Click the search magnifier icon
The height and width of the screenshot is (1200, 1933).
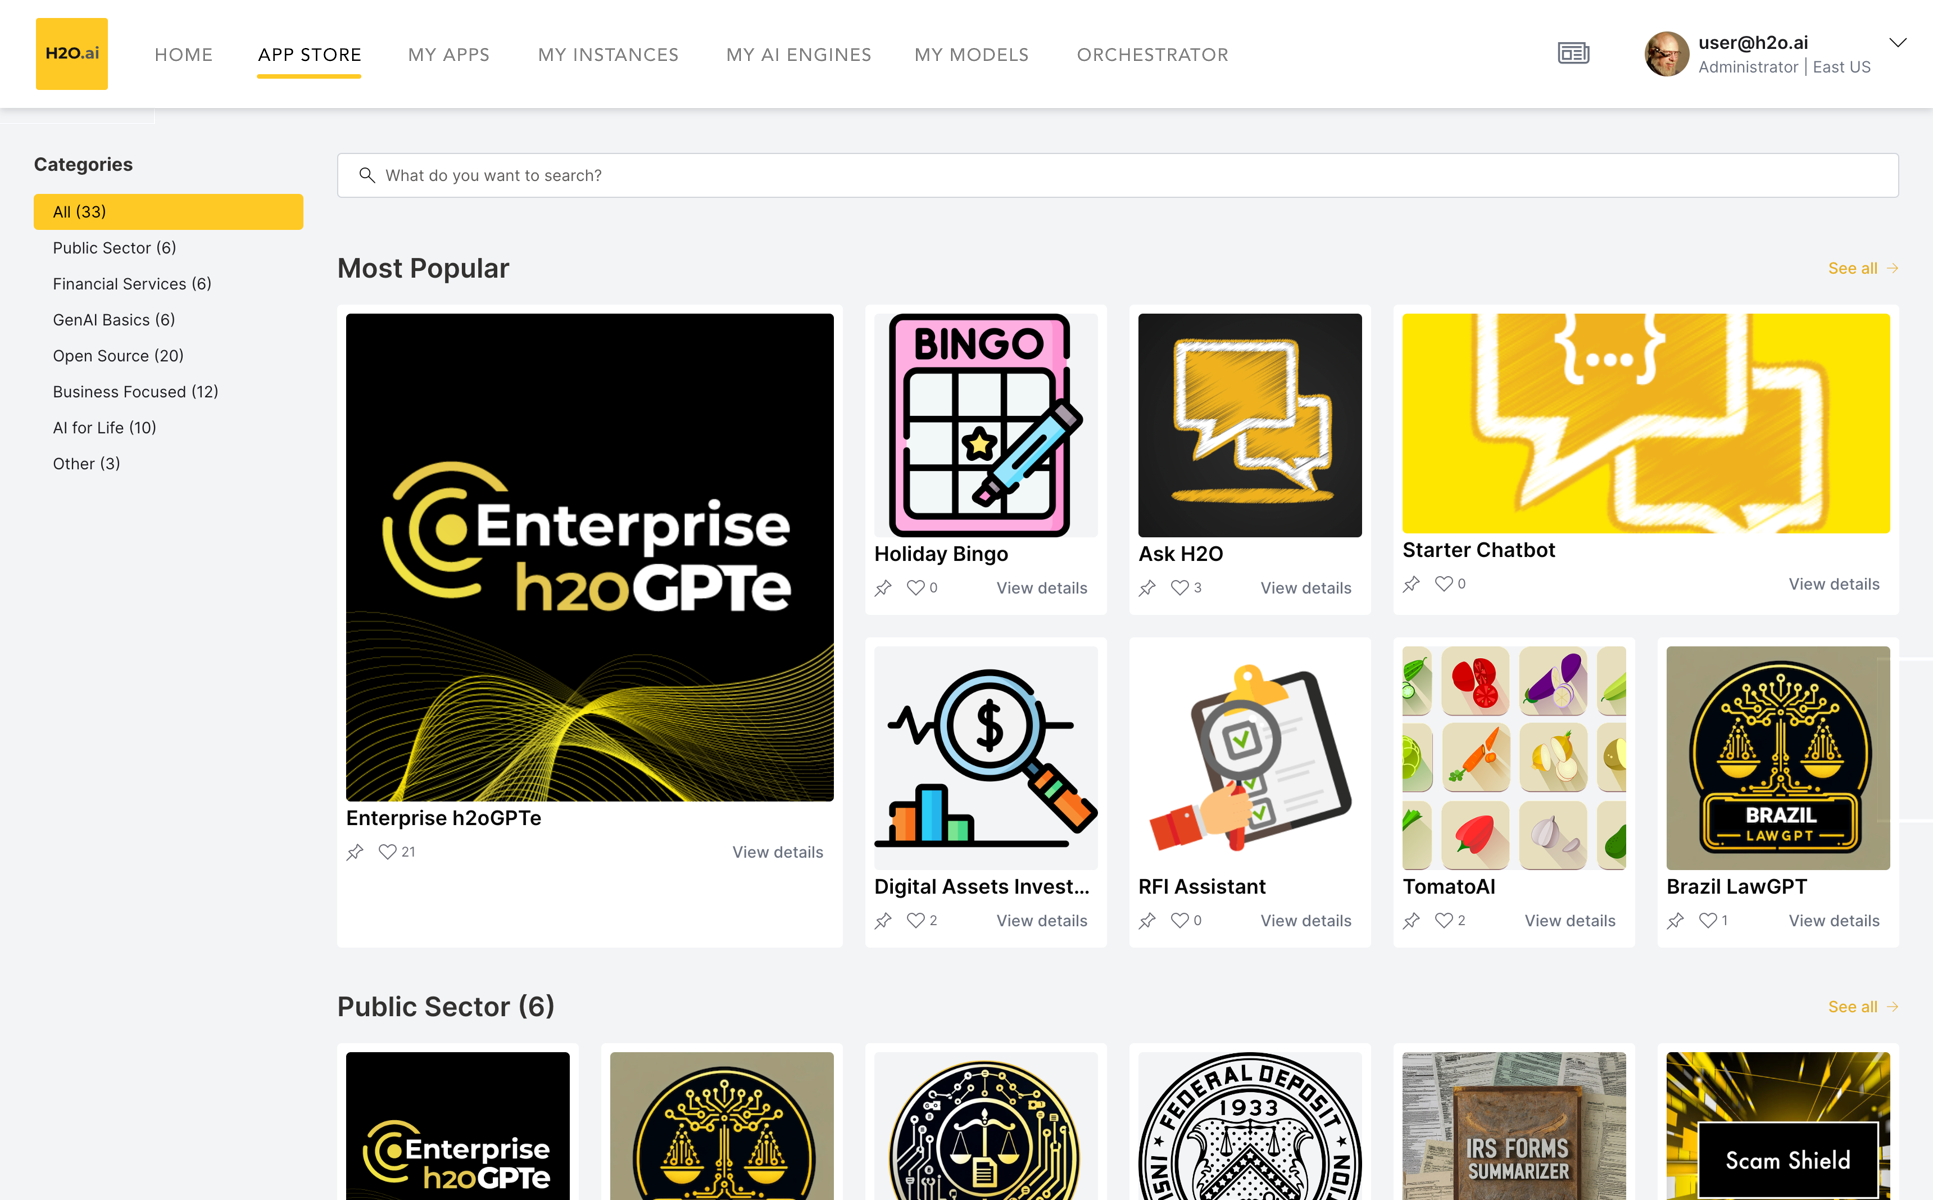tap(367, 175)
